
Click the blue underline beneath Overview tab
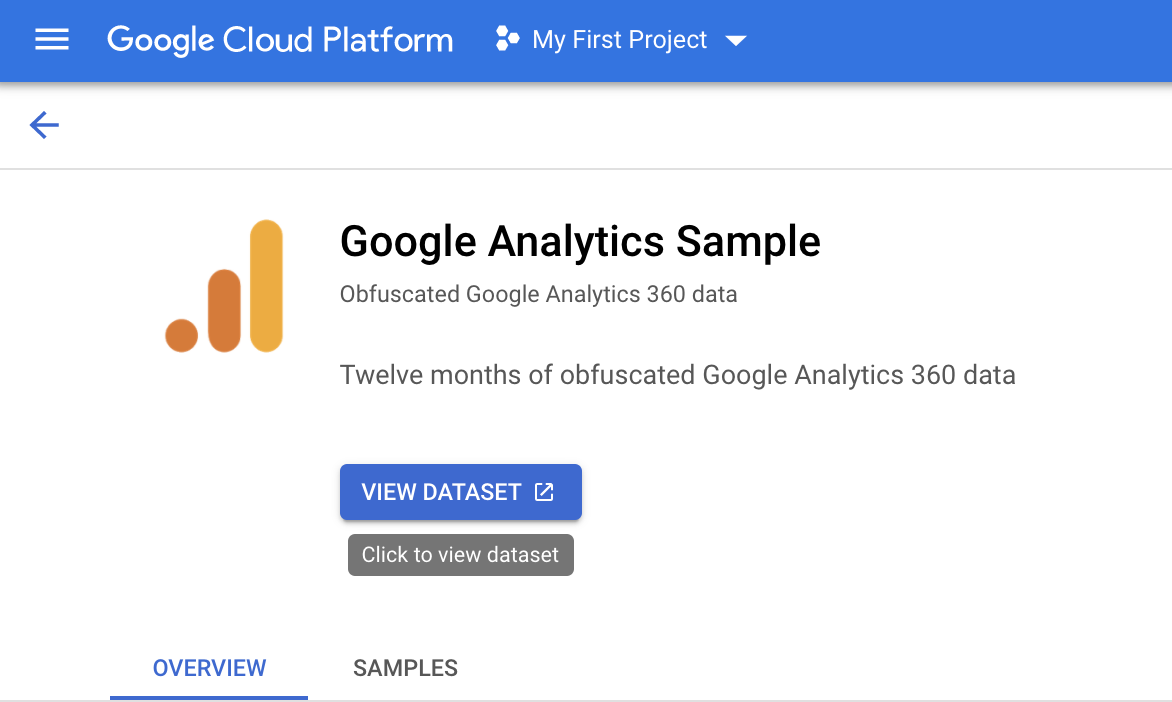pyautogui.click(x=209, y=697)
